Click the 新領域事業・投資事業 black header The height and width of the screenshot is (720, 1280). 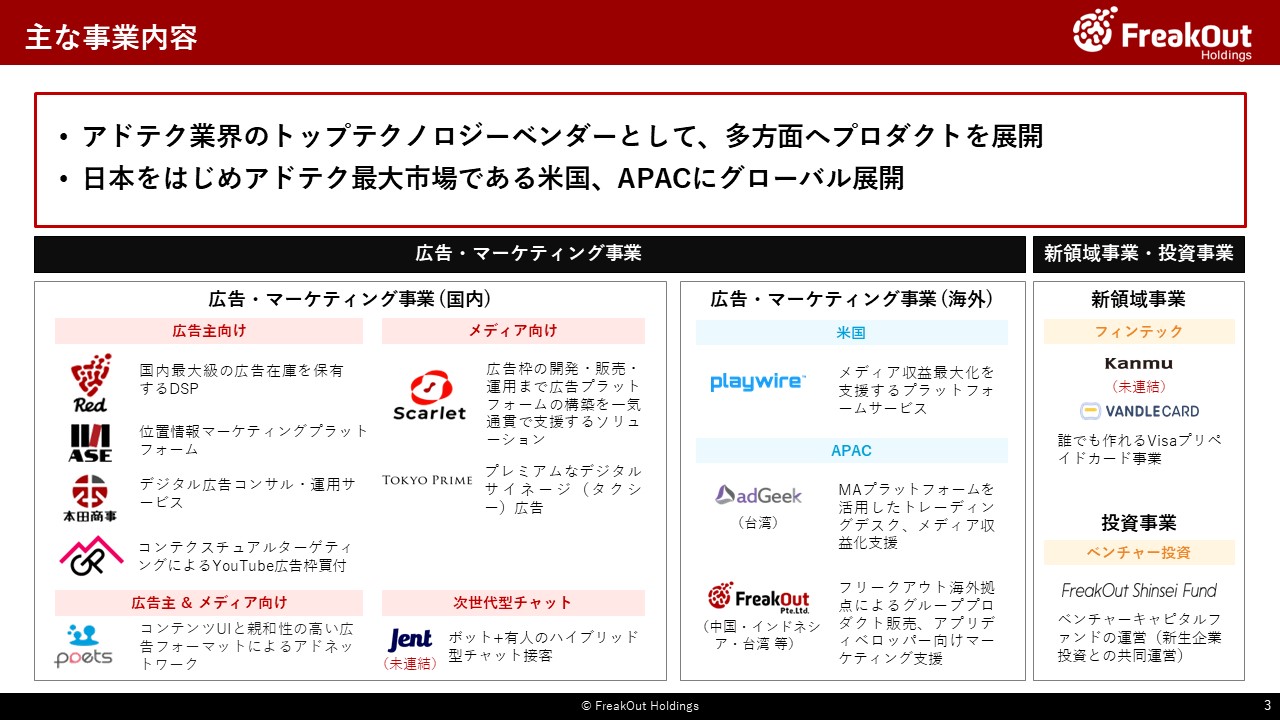(x=1139, y=254)
